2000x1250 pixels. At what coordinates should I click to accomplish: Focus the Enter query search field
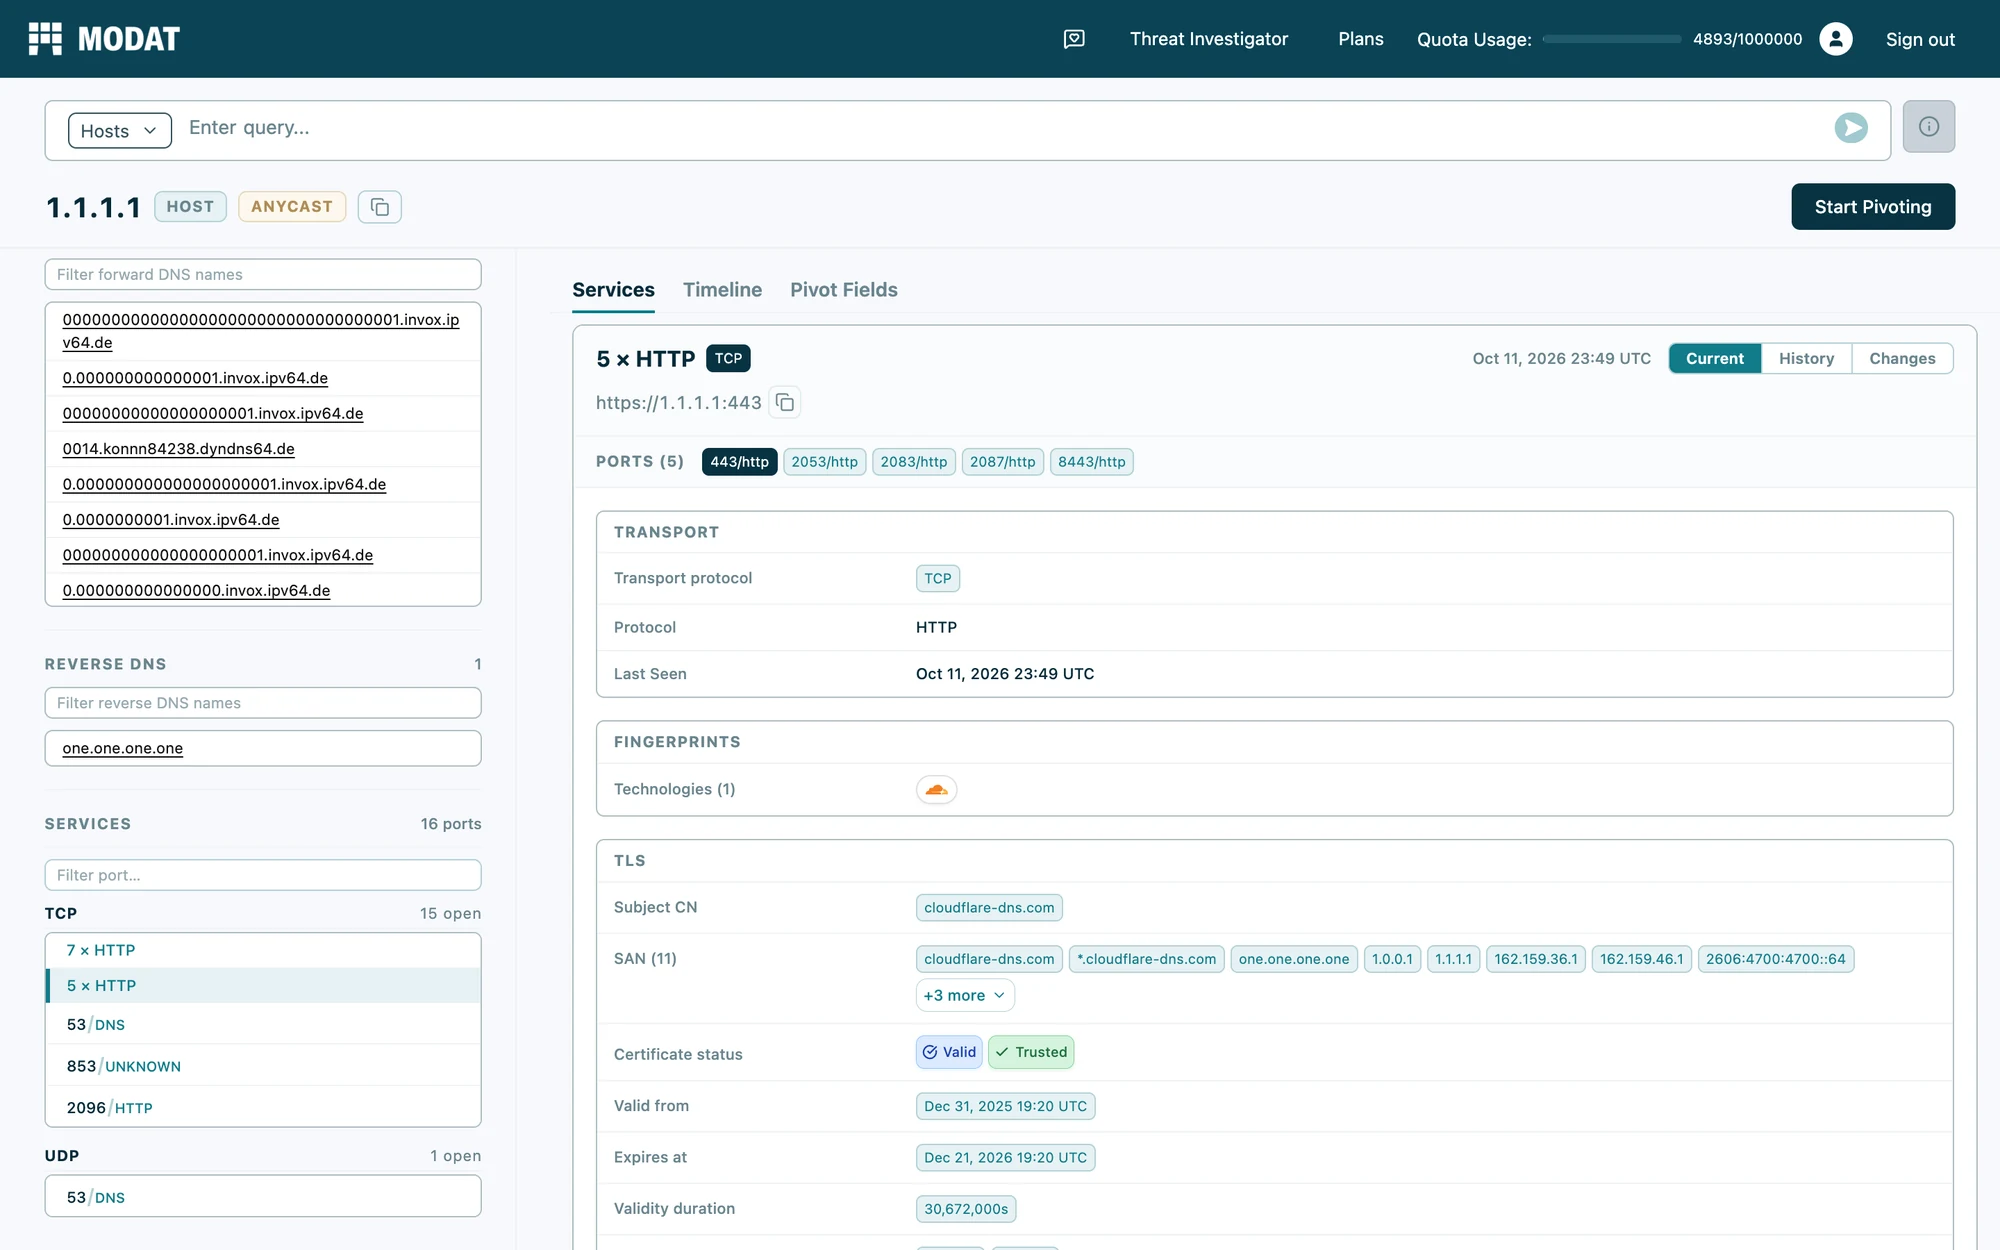[1000, 128]
